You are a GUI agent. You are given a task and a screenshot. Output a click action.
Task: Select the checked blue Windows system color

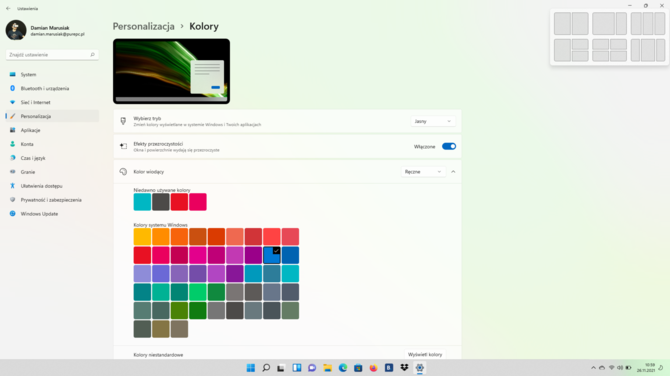[272, 255]
